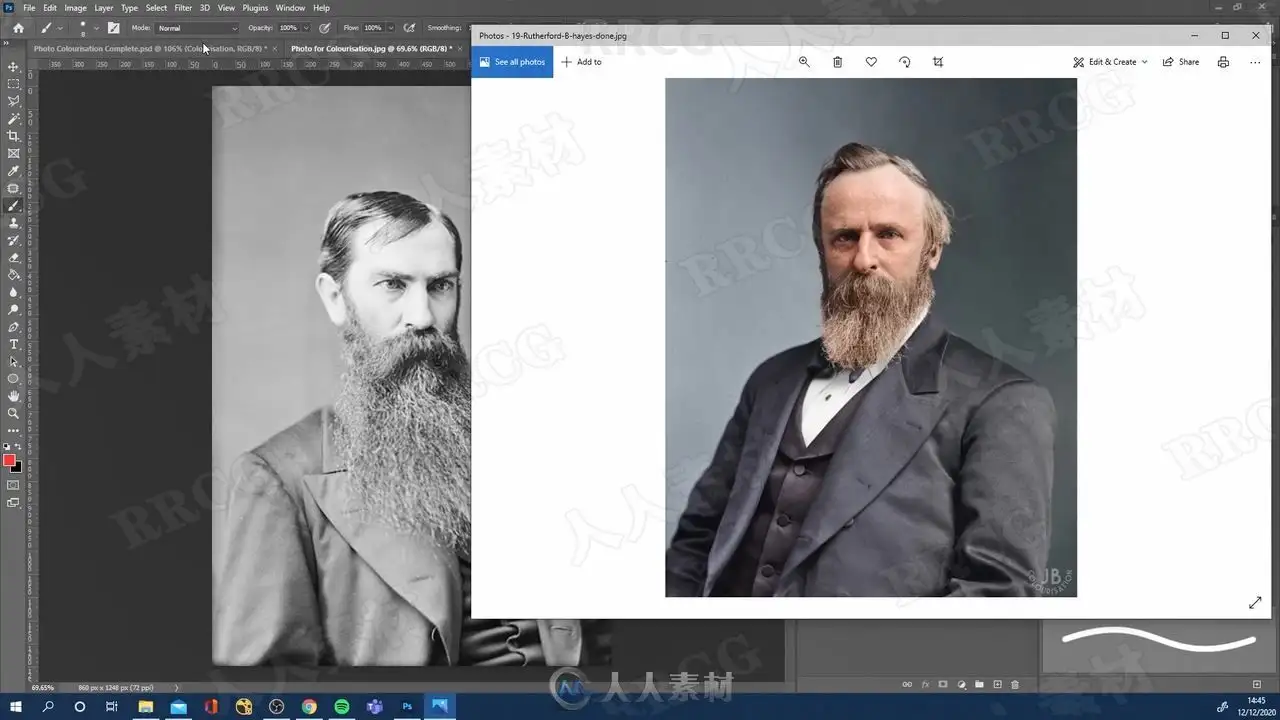Select the Magic Wand tool
The image size is (1280, 720).
[x=13, y=118]
